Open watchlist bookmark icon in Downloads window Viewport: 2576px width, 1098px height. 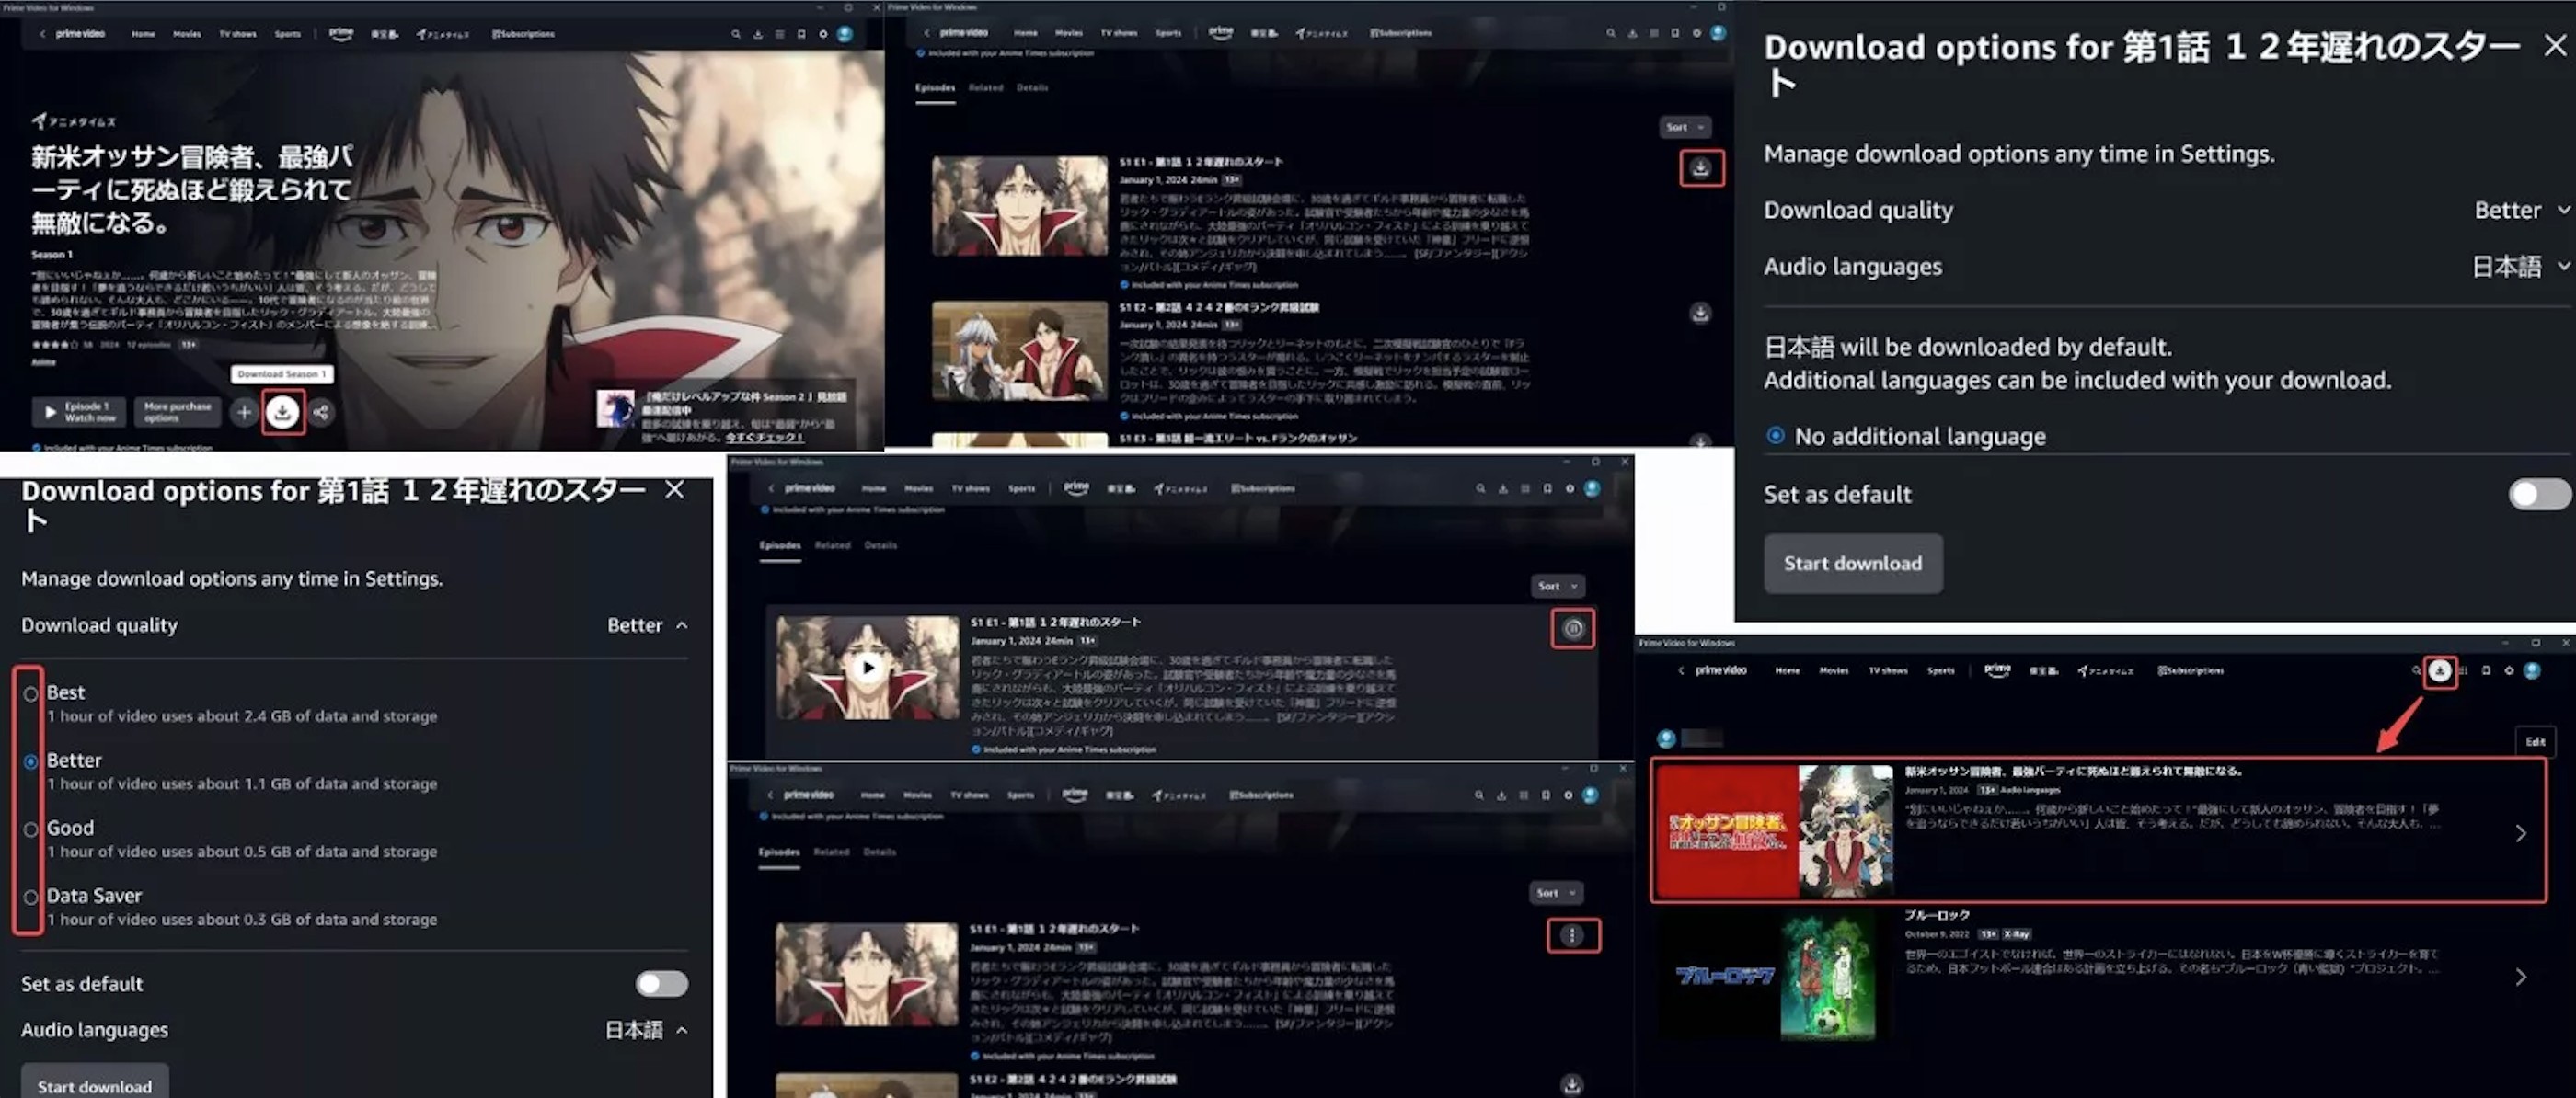(x=2486, y=671)
